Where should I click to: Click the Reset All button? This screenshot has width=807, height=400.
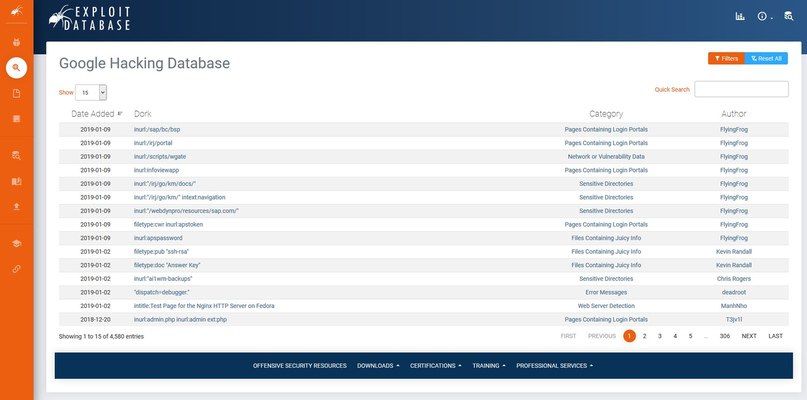[x=766, y=59]
